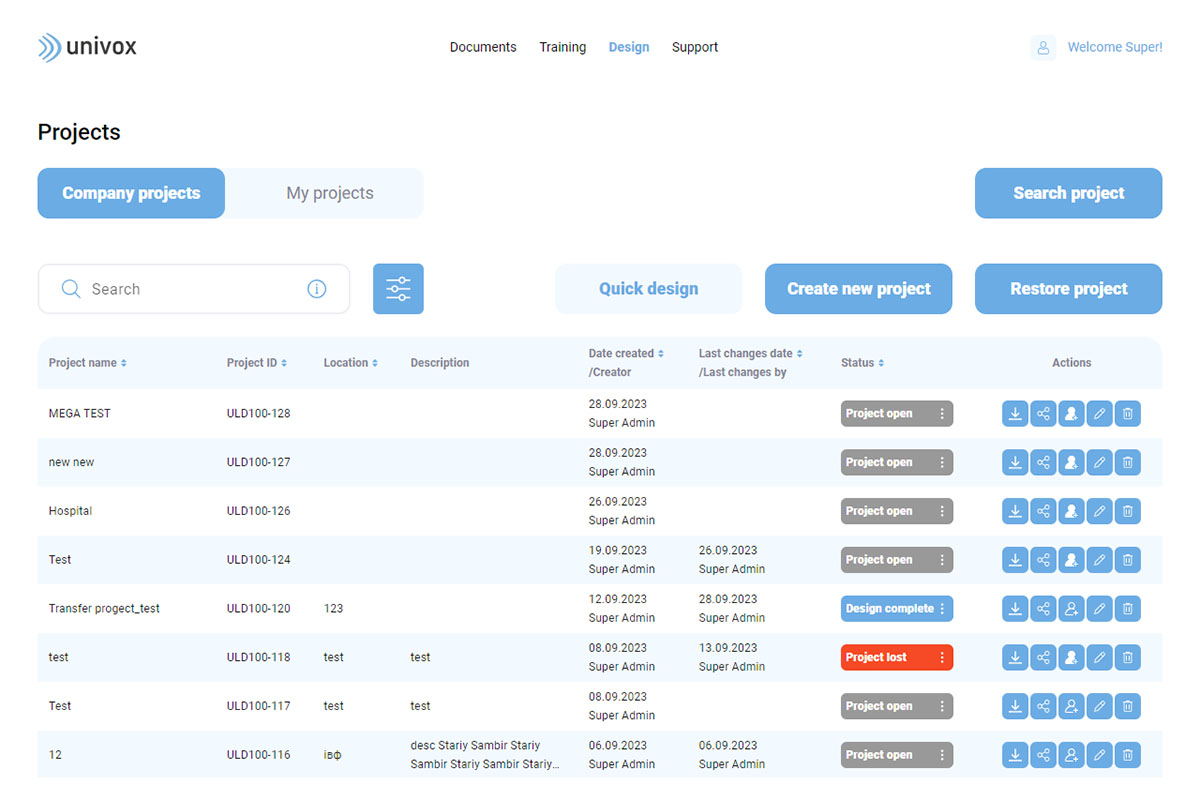Delete project ULD100-124
Screen dimensions: 1200x800
tap(1127, 560)
